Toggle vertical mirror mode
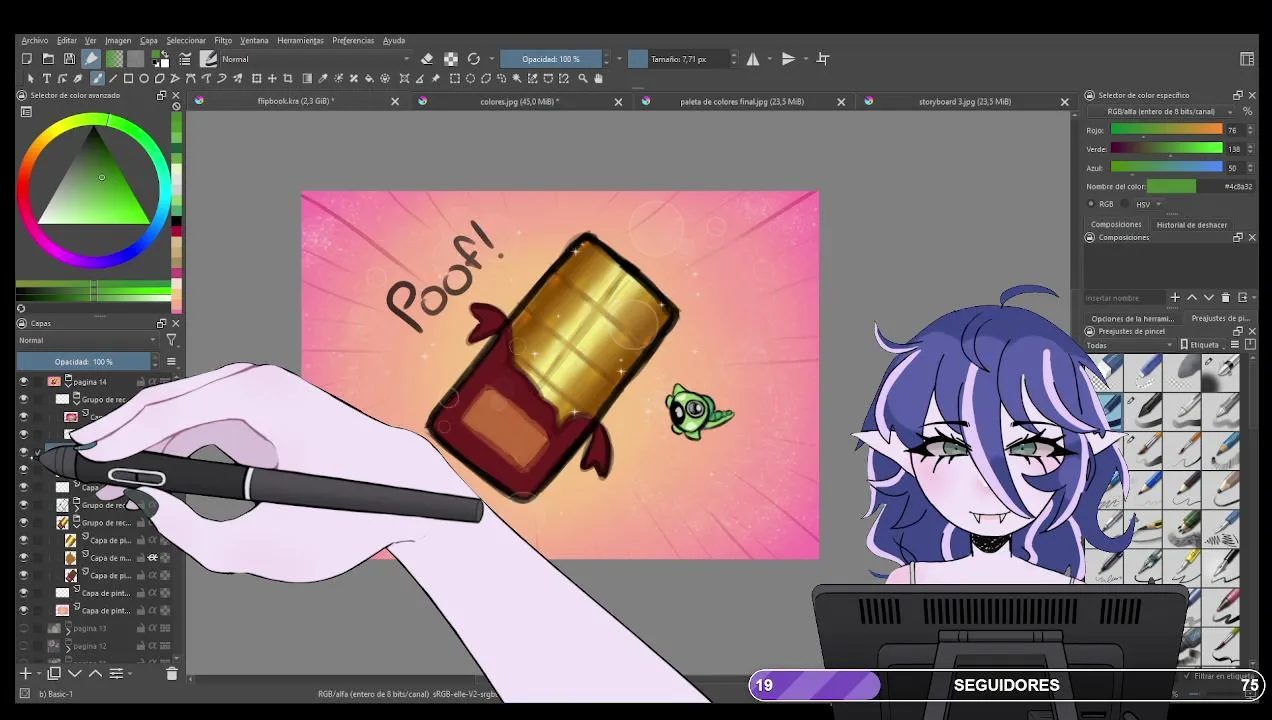The height and width of the screenshot is (720, 1272). point(788,59)
